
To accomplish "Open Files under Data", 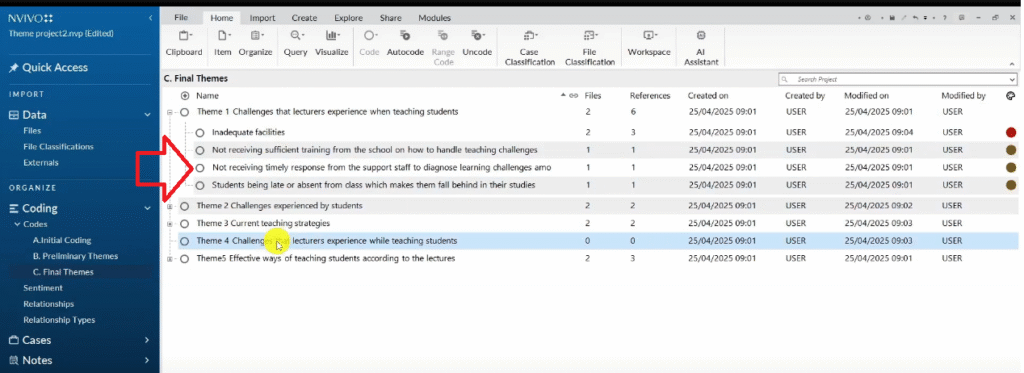I will pyautogui.click(x=32, y=131).
